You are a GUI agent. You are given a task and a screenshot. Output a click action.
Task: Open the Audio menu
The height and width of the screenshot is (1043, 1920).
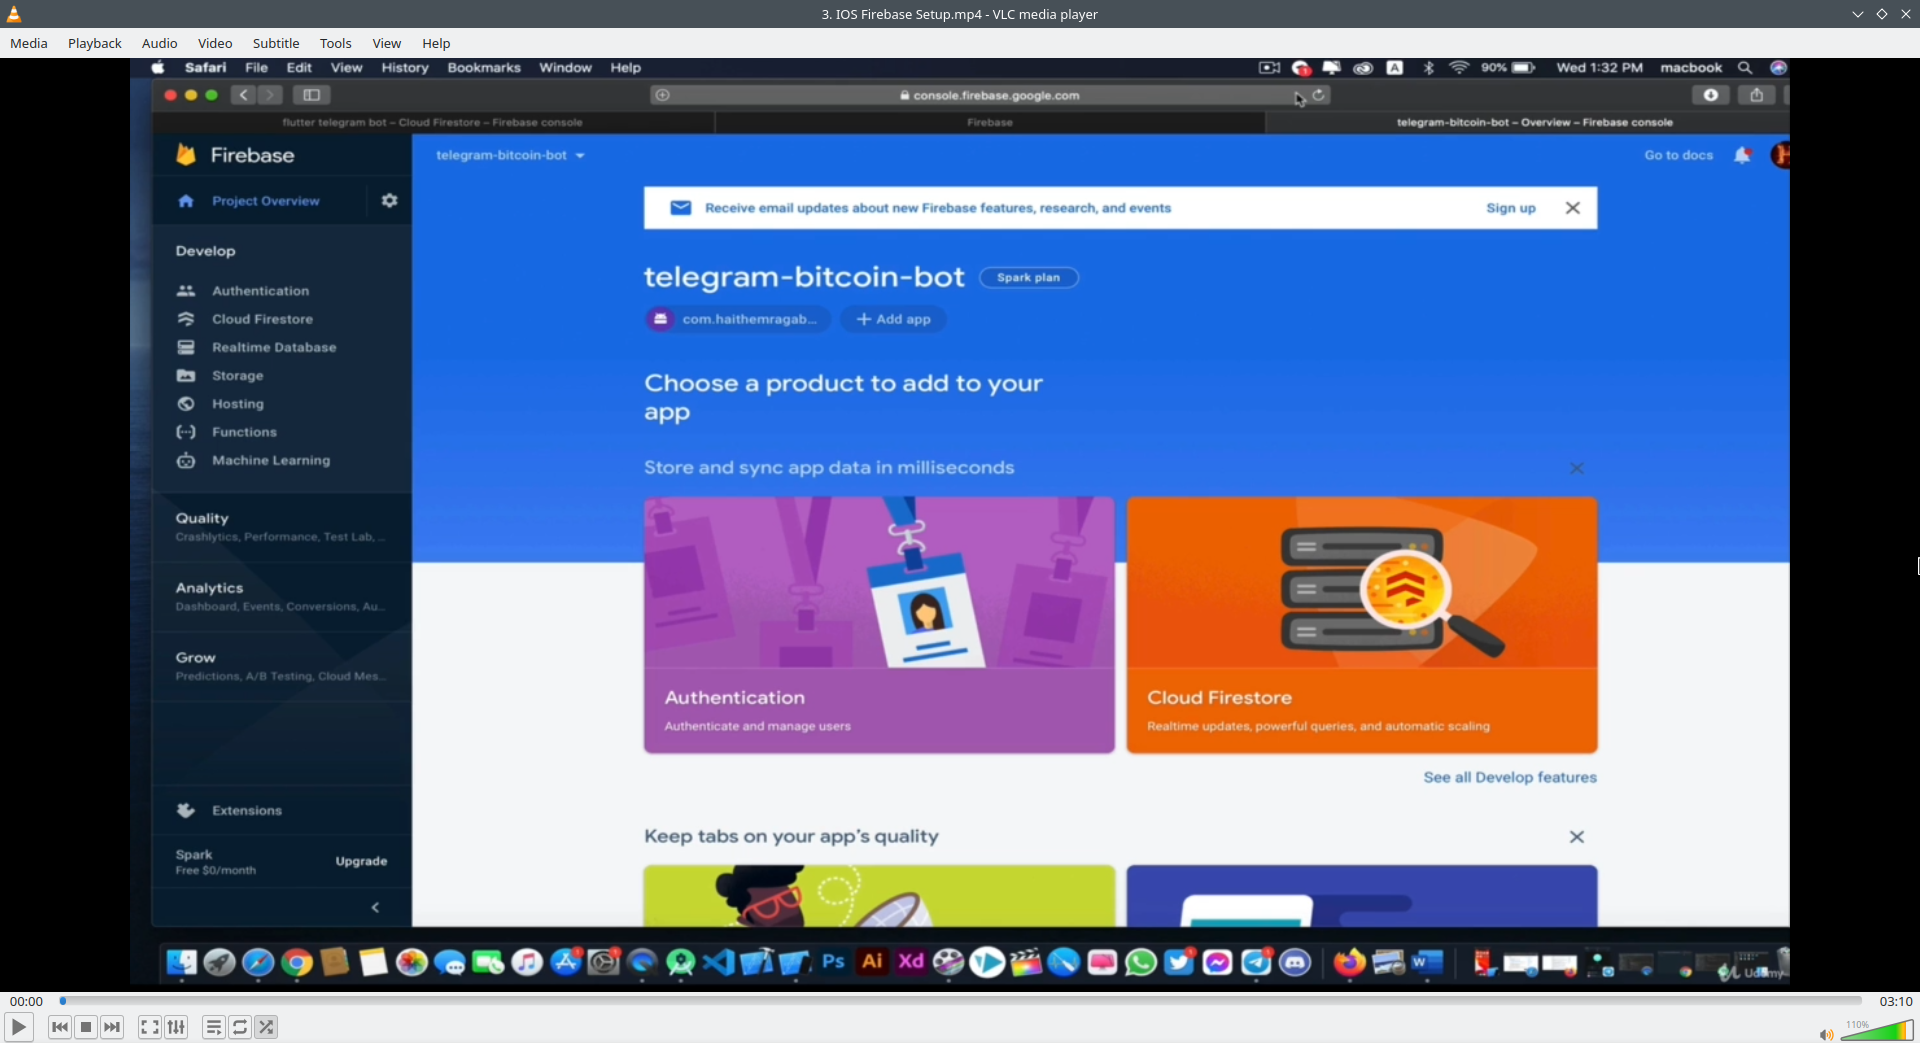[160, 43]
